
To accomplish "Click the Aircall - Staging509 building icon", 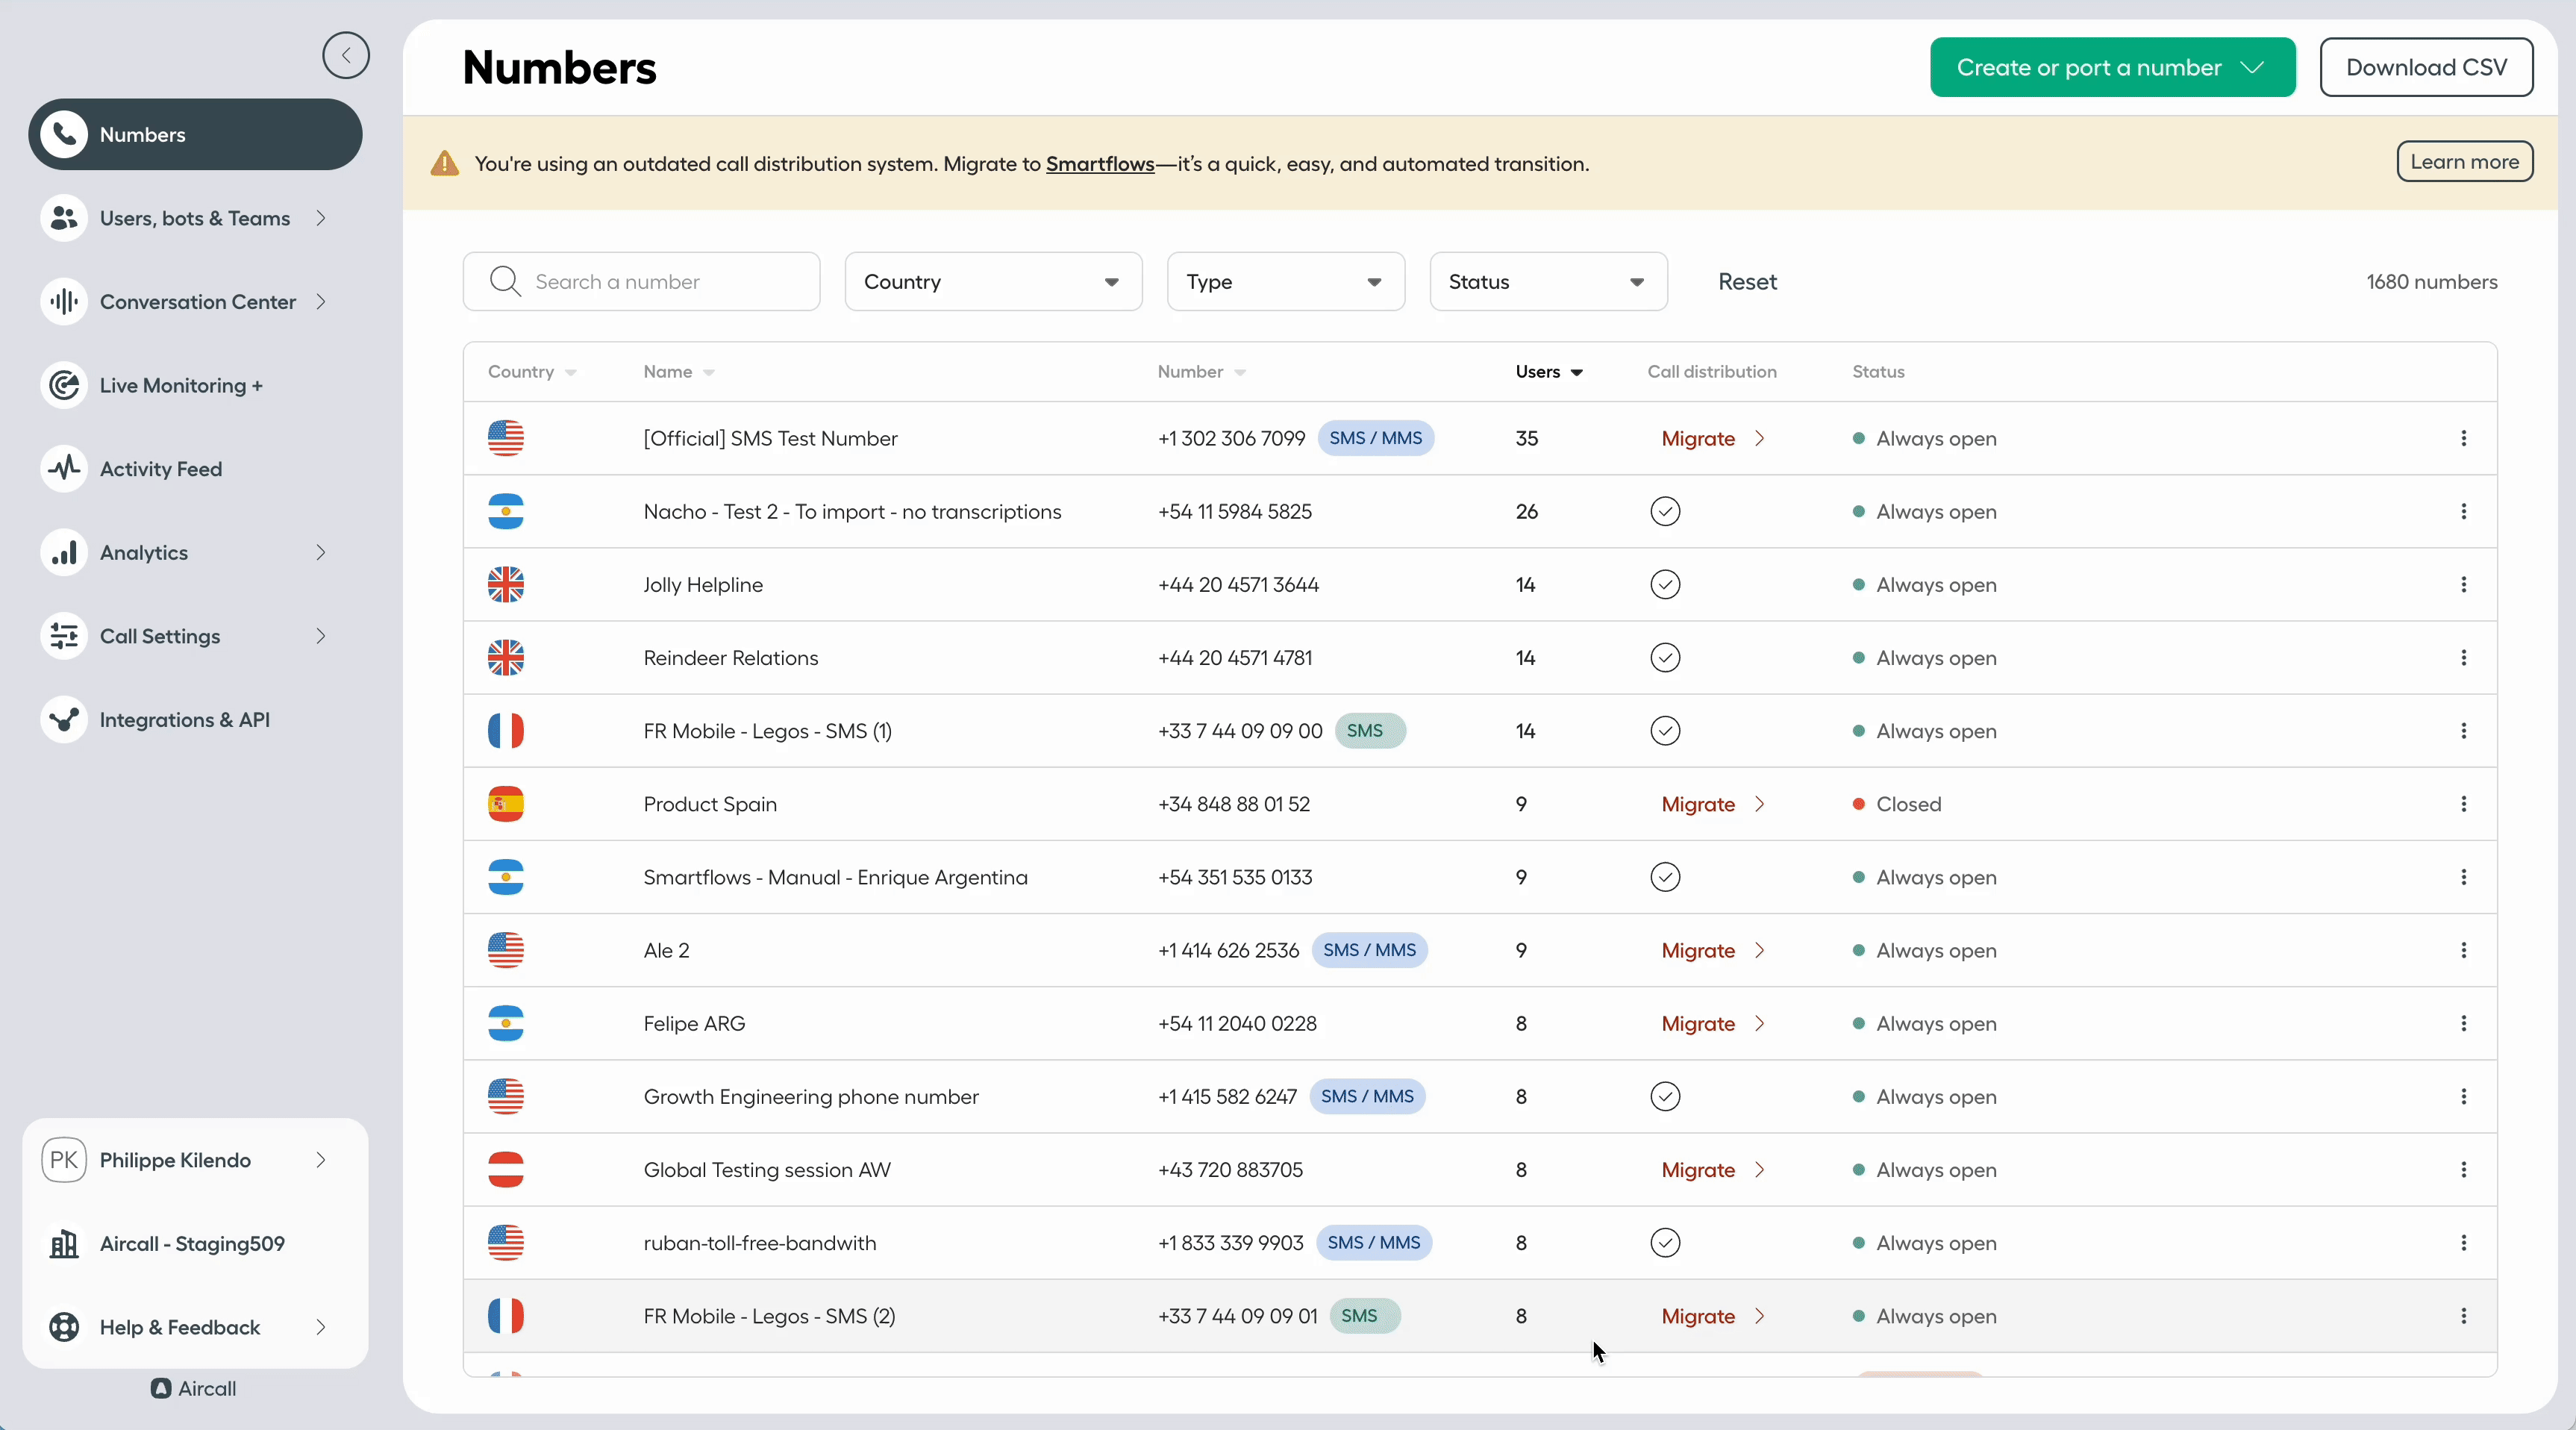I will tap(64, 1244).
